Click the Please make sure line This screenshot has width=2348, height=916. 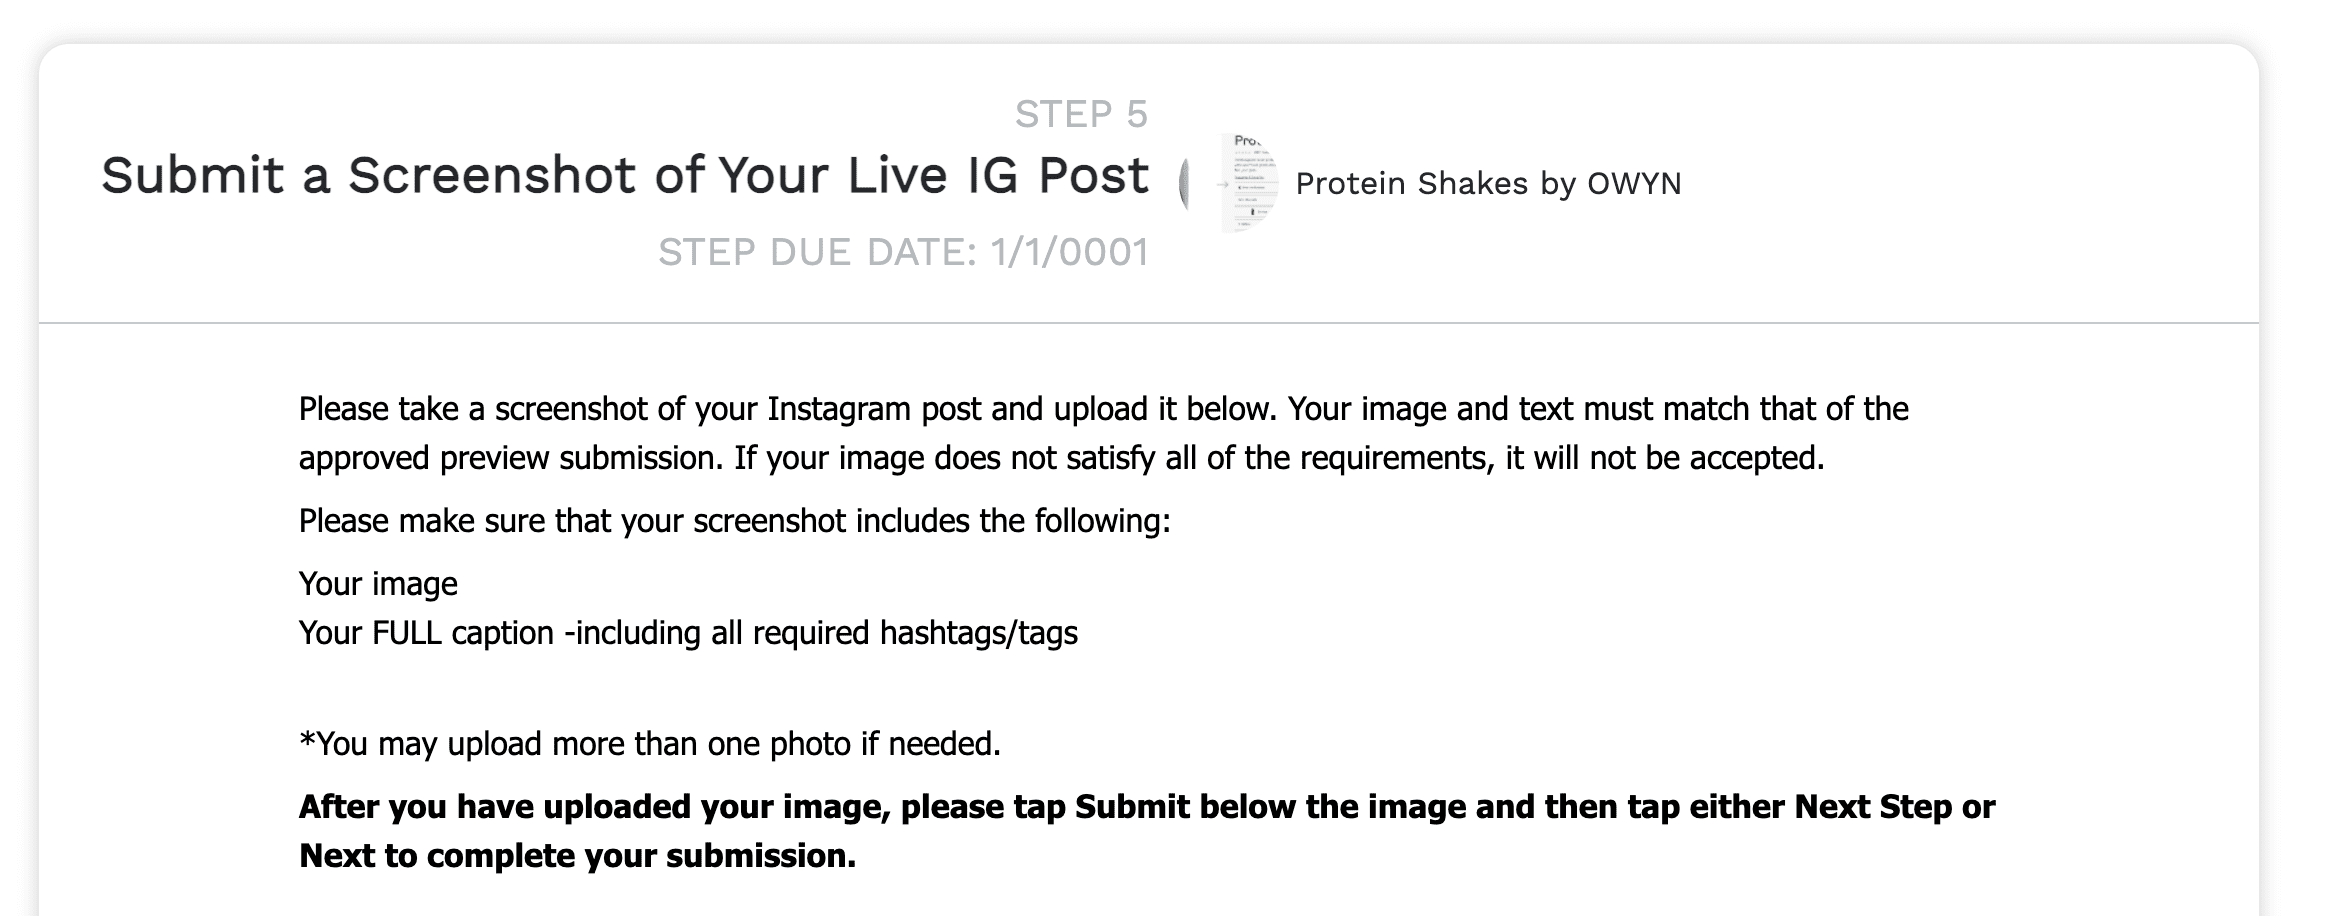(734, 521)
